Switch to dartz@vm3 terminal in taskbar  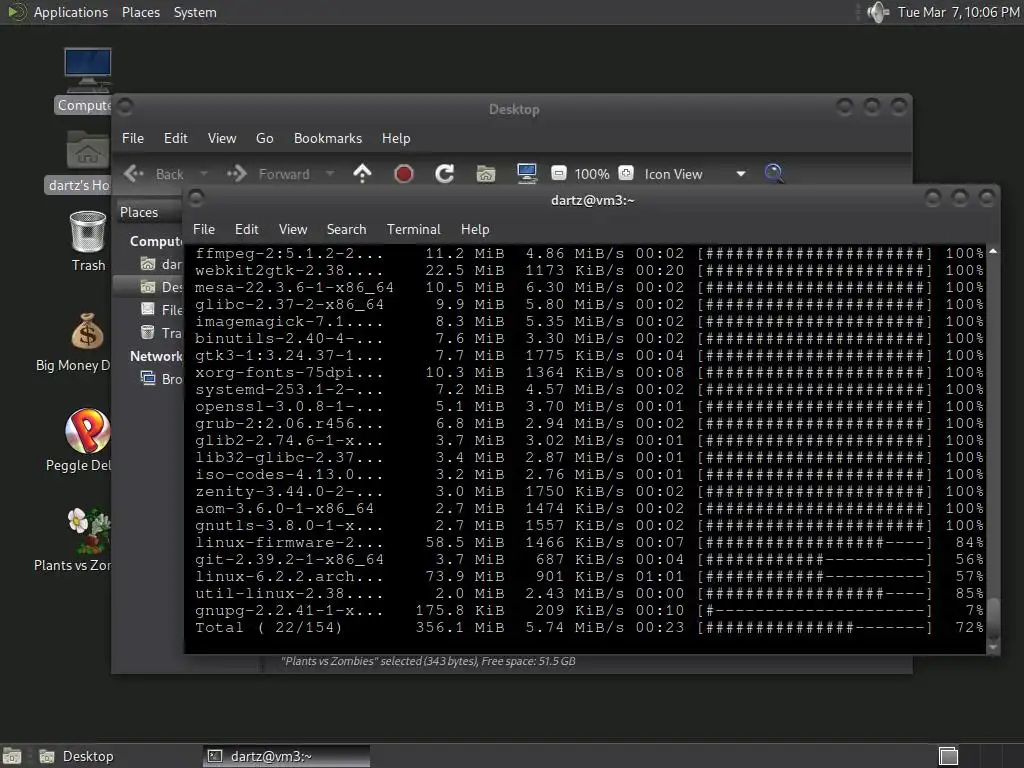click(286, 756)
